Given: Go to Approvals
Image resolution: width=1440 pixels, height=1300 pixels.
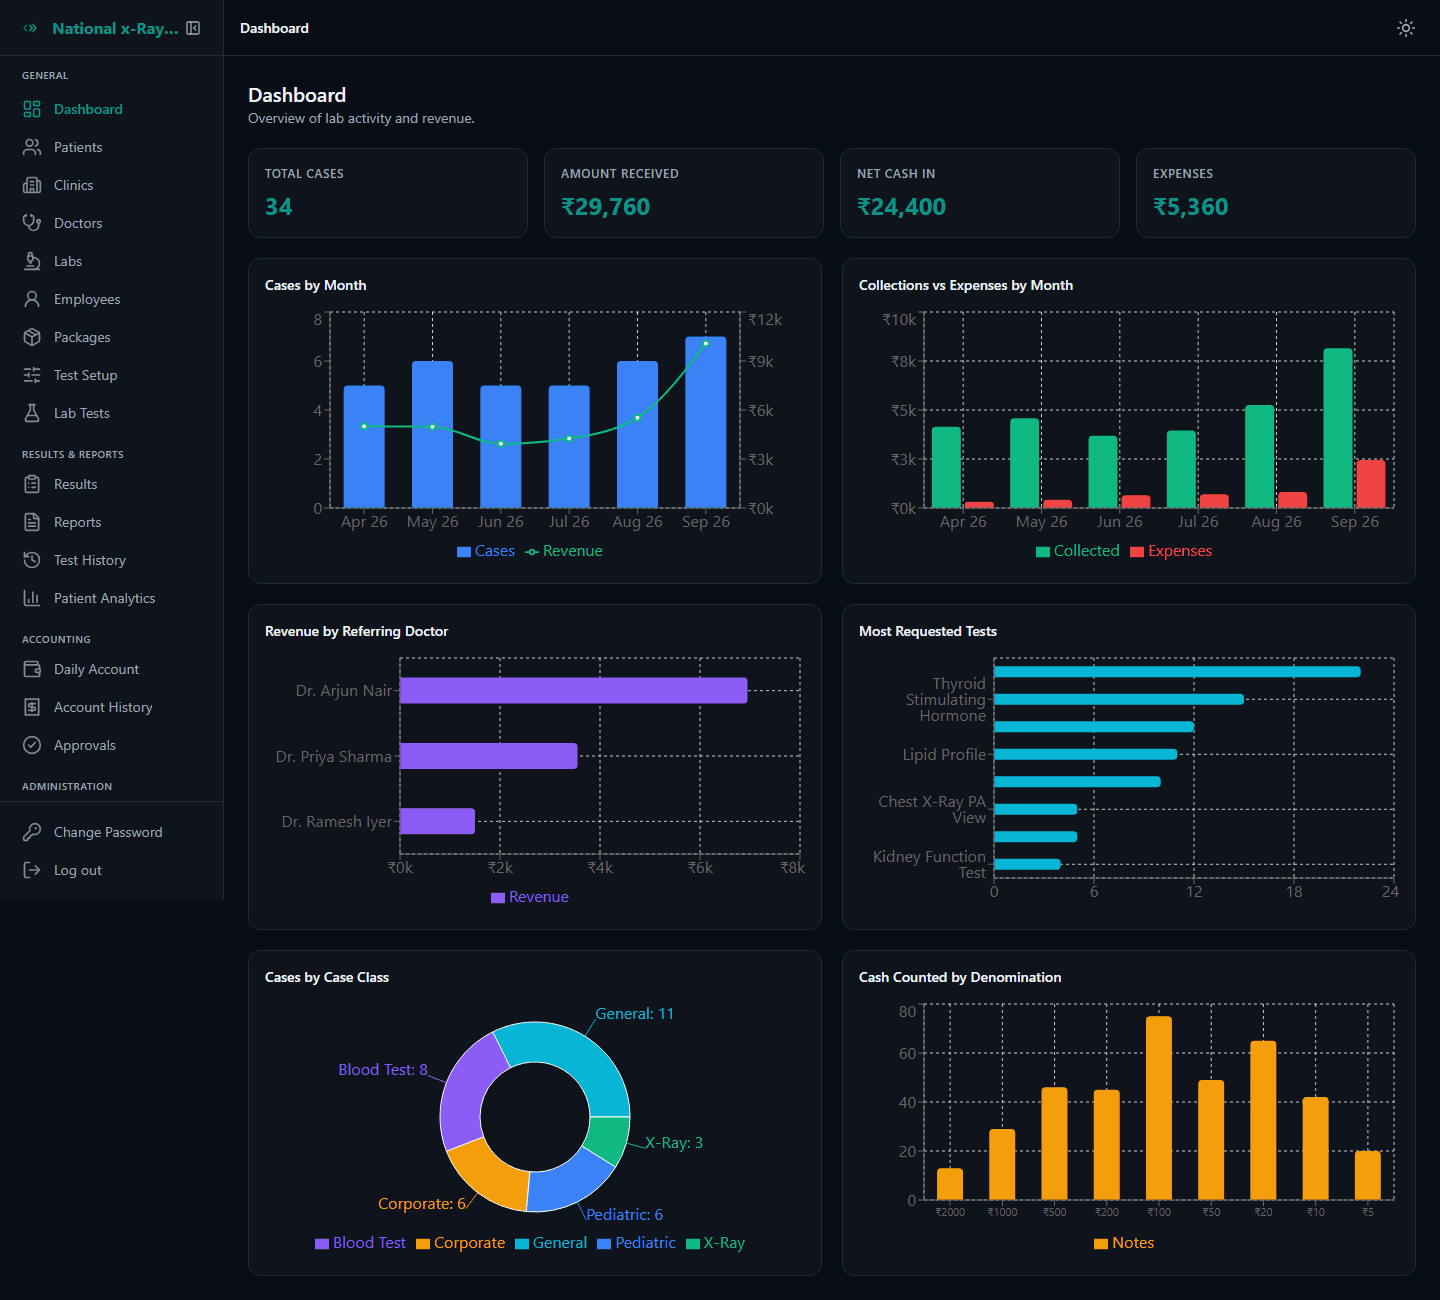Looking at the screenshot, I should (x=111, y=745).
